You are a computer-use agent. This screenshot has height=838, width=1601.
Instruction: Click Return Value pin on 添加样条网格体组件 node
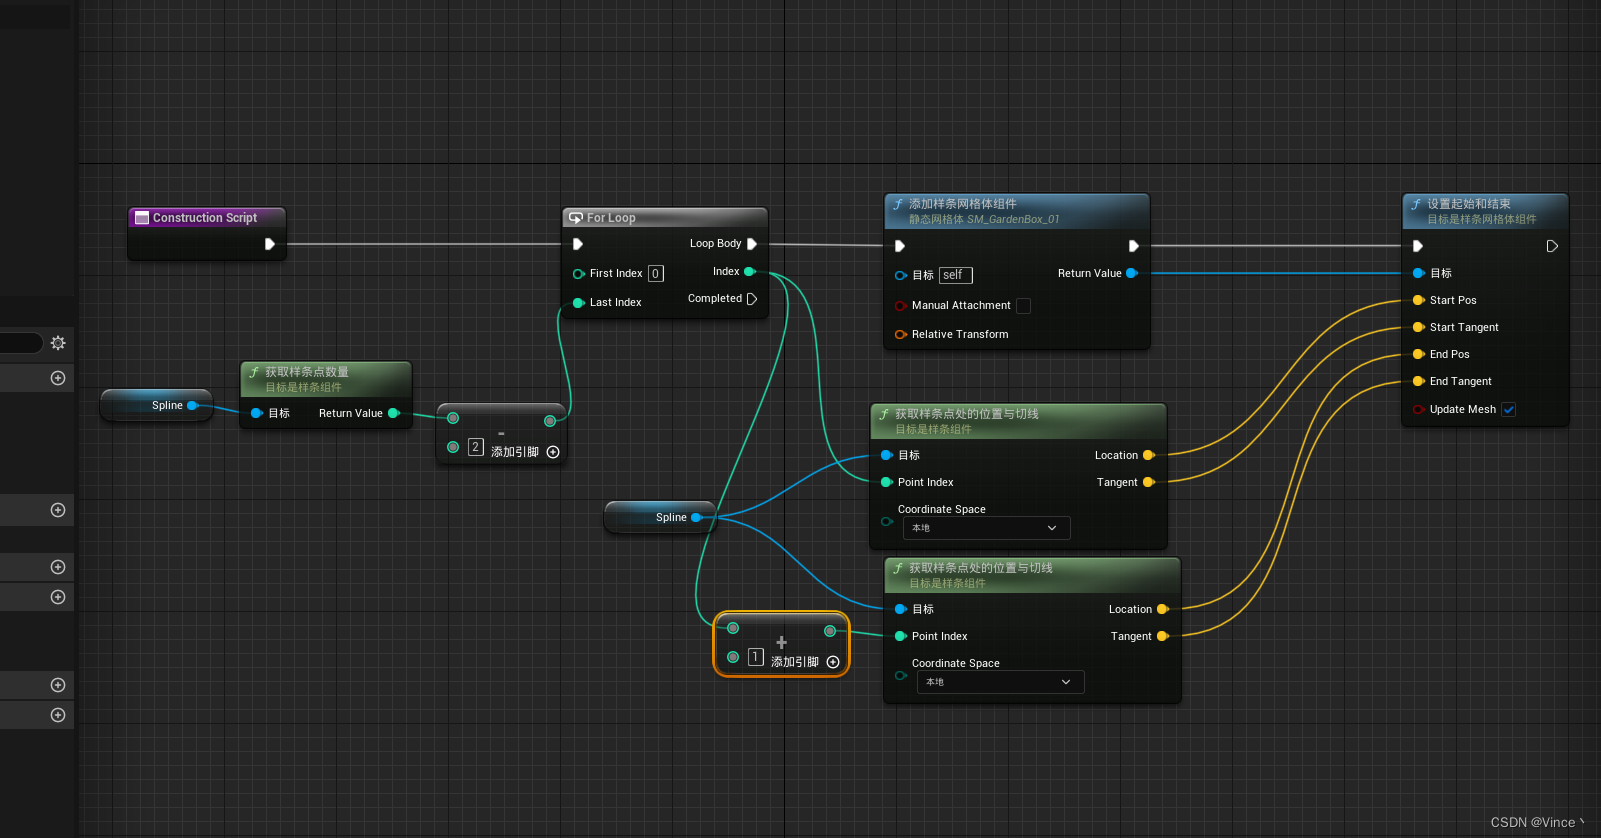(1132, 273)
